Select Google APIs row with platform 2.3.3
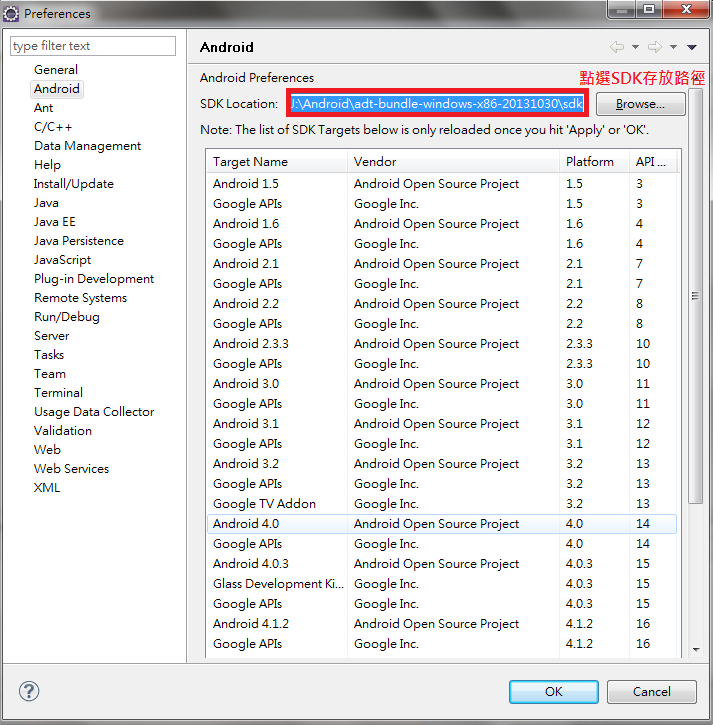This screenshot has width=713, height=725. tap(442, 363)
